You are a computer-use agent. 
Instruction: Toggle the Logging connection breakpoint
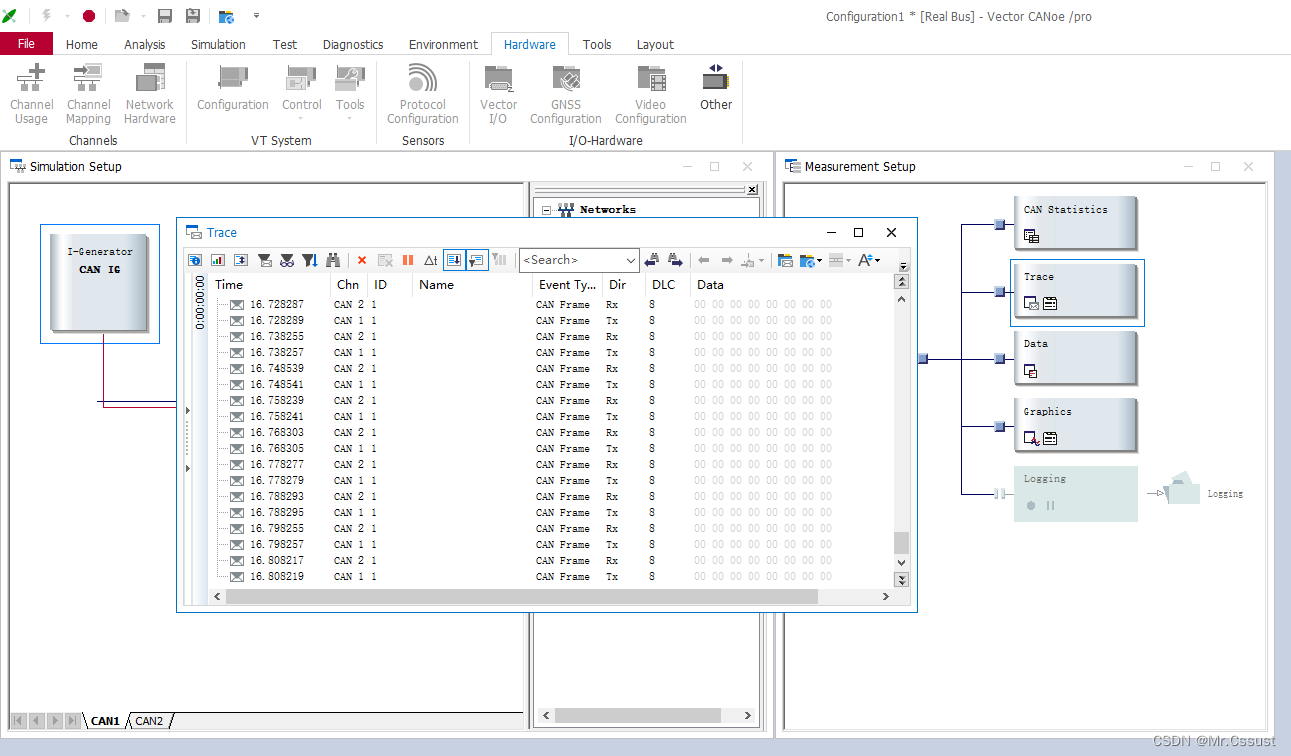1000,493
